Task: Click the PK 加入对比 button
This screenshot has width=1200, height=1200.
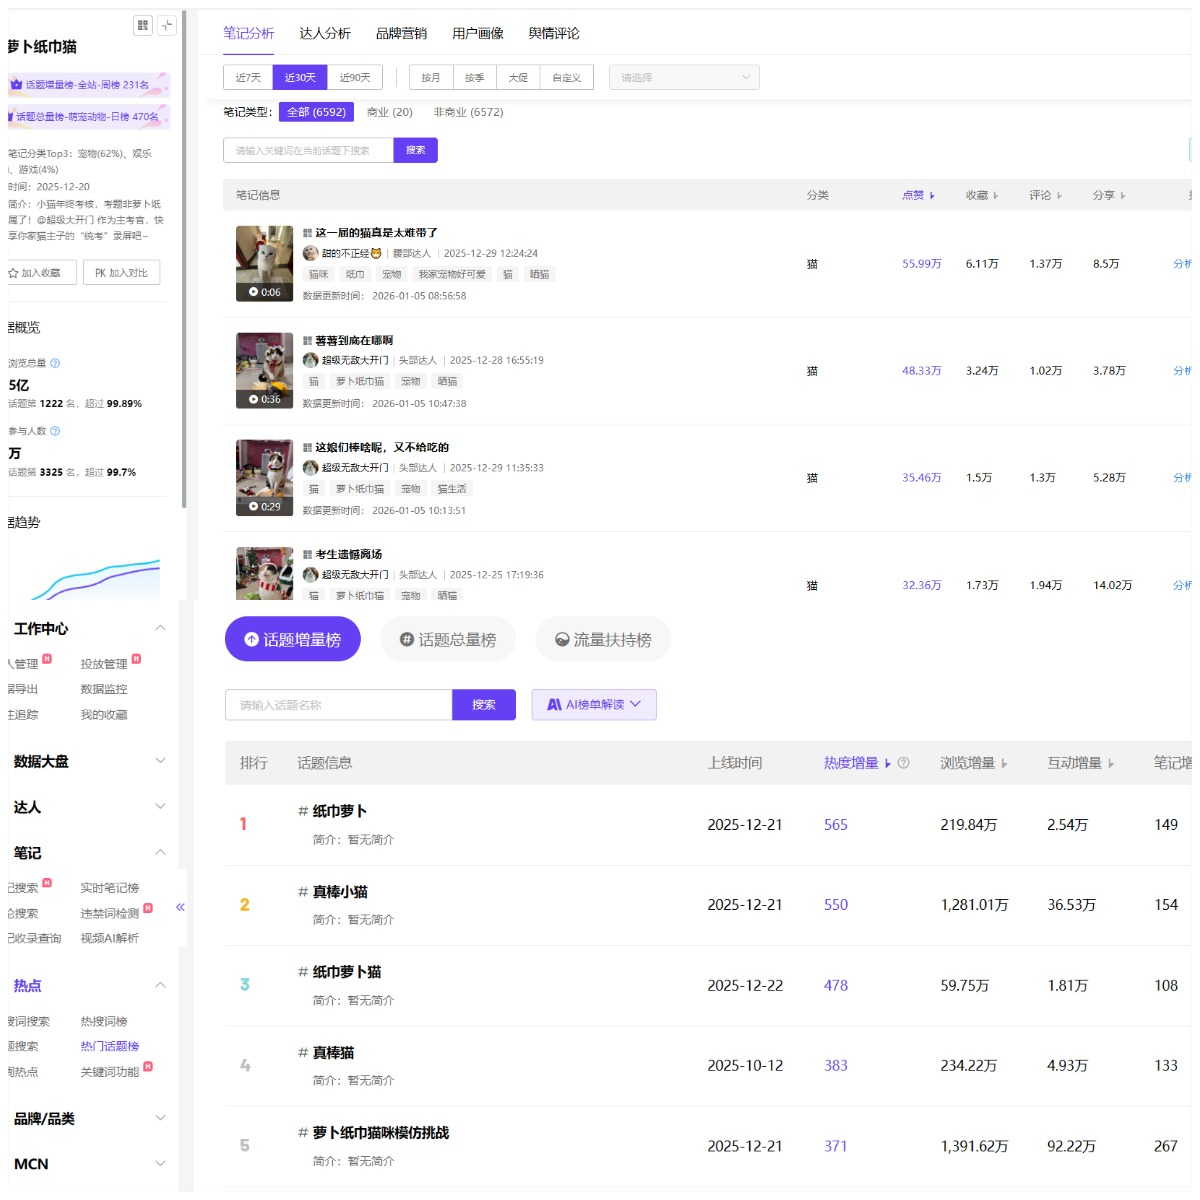Action: click(121, 272)
